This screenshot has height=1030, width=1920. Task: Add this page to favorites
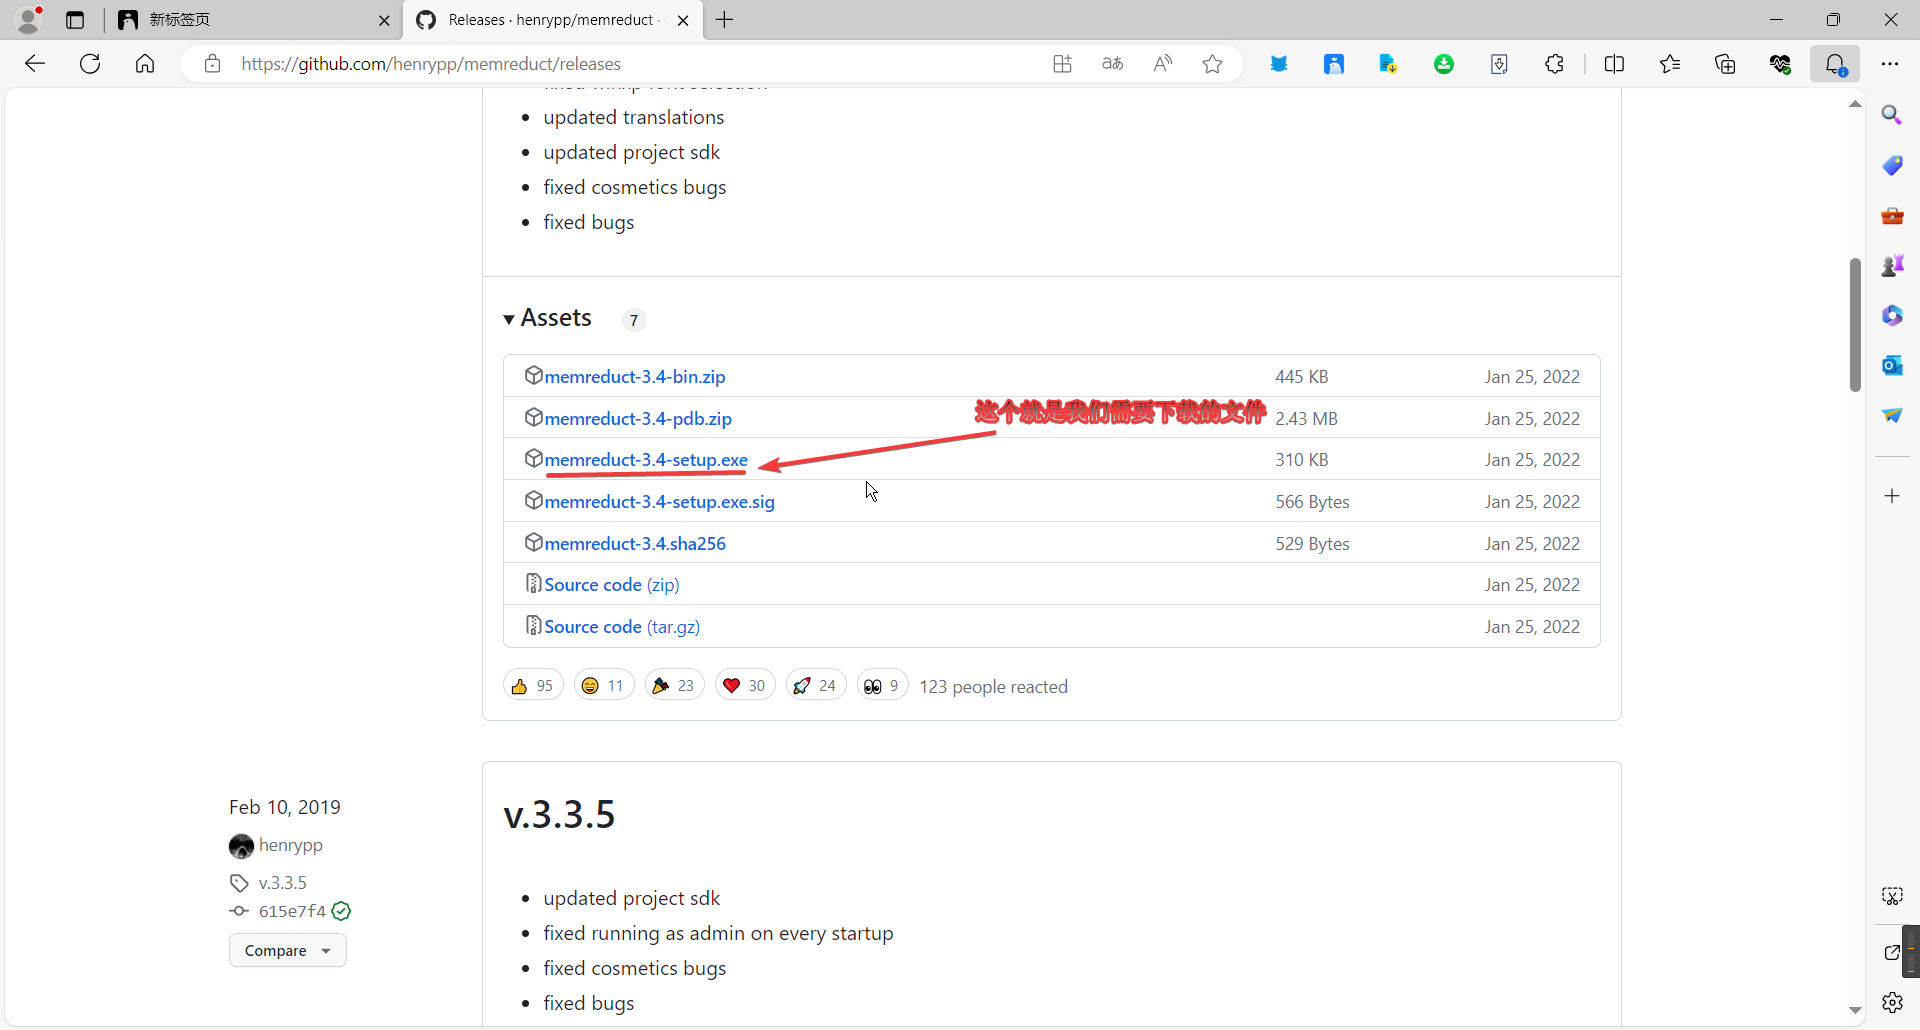point(1212,63)
